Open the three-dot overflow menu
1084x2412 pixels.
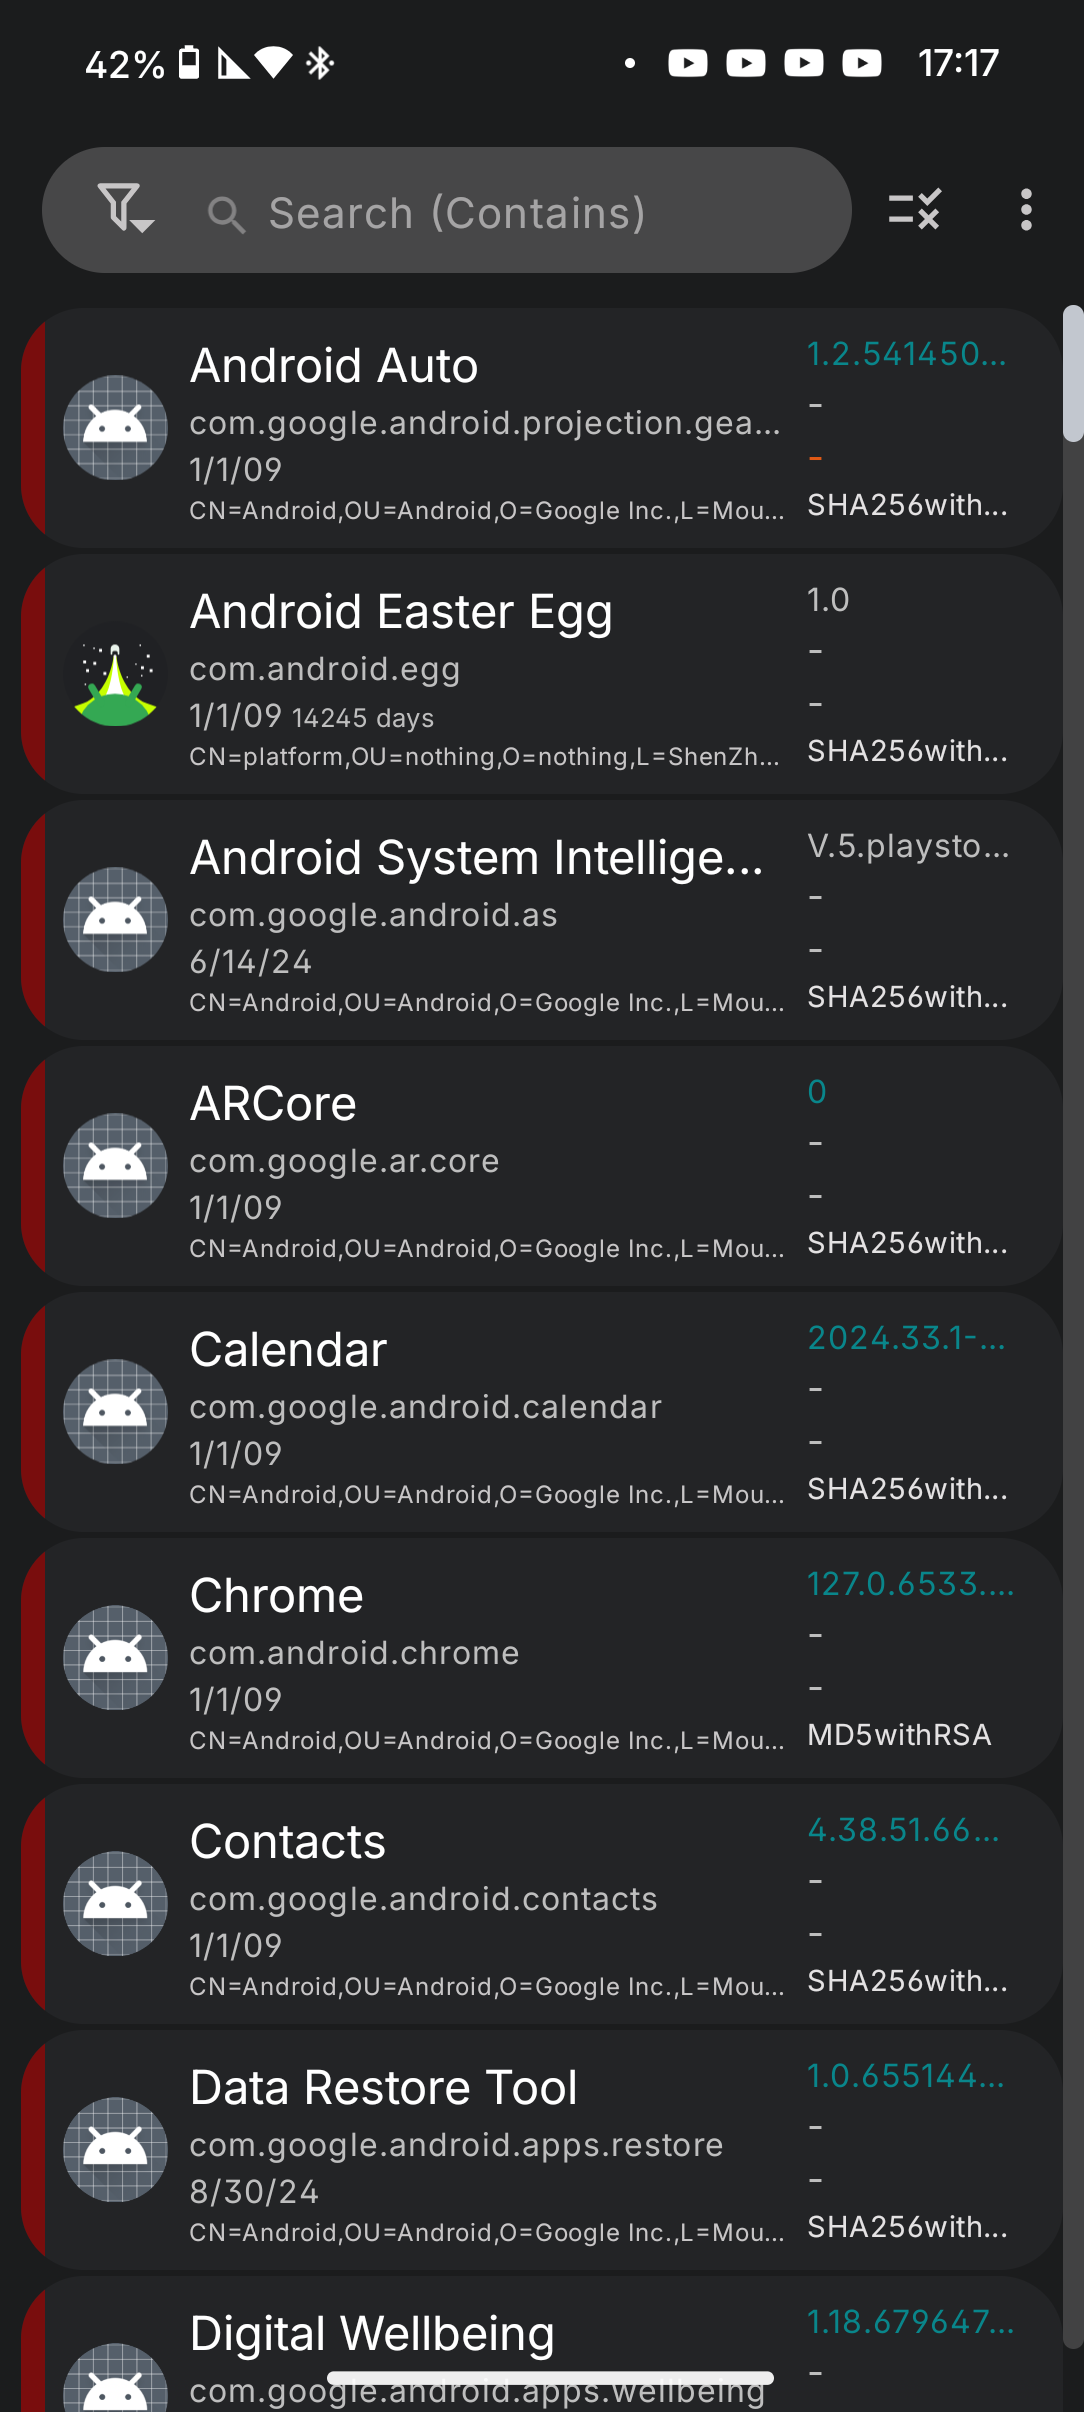coord(1026,210)
